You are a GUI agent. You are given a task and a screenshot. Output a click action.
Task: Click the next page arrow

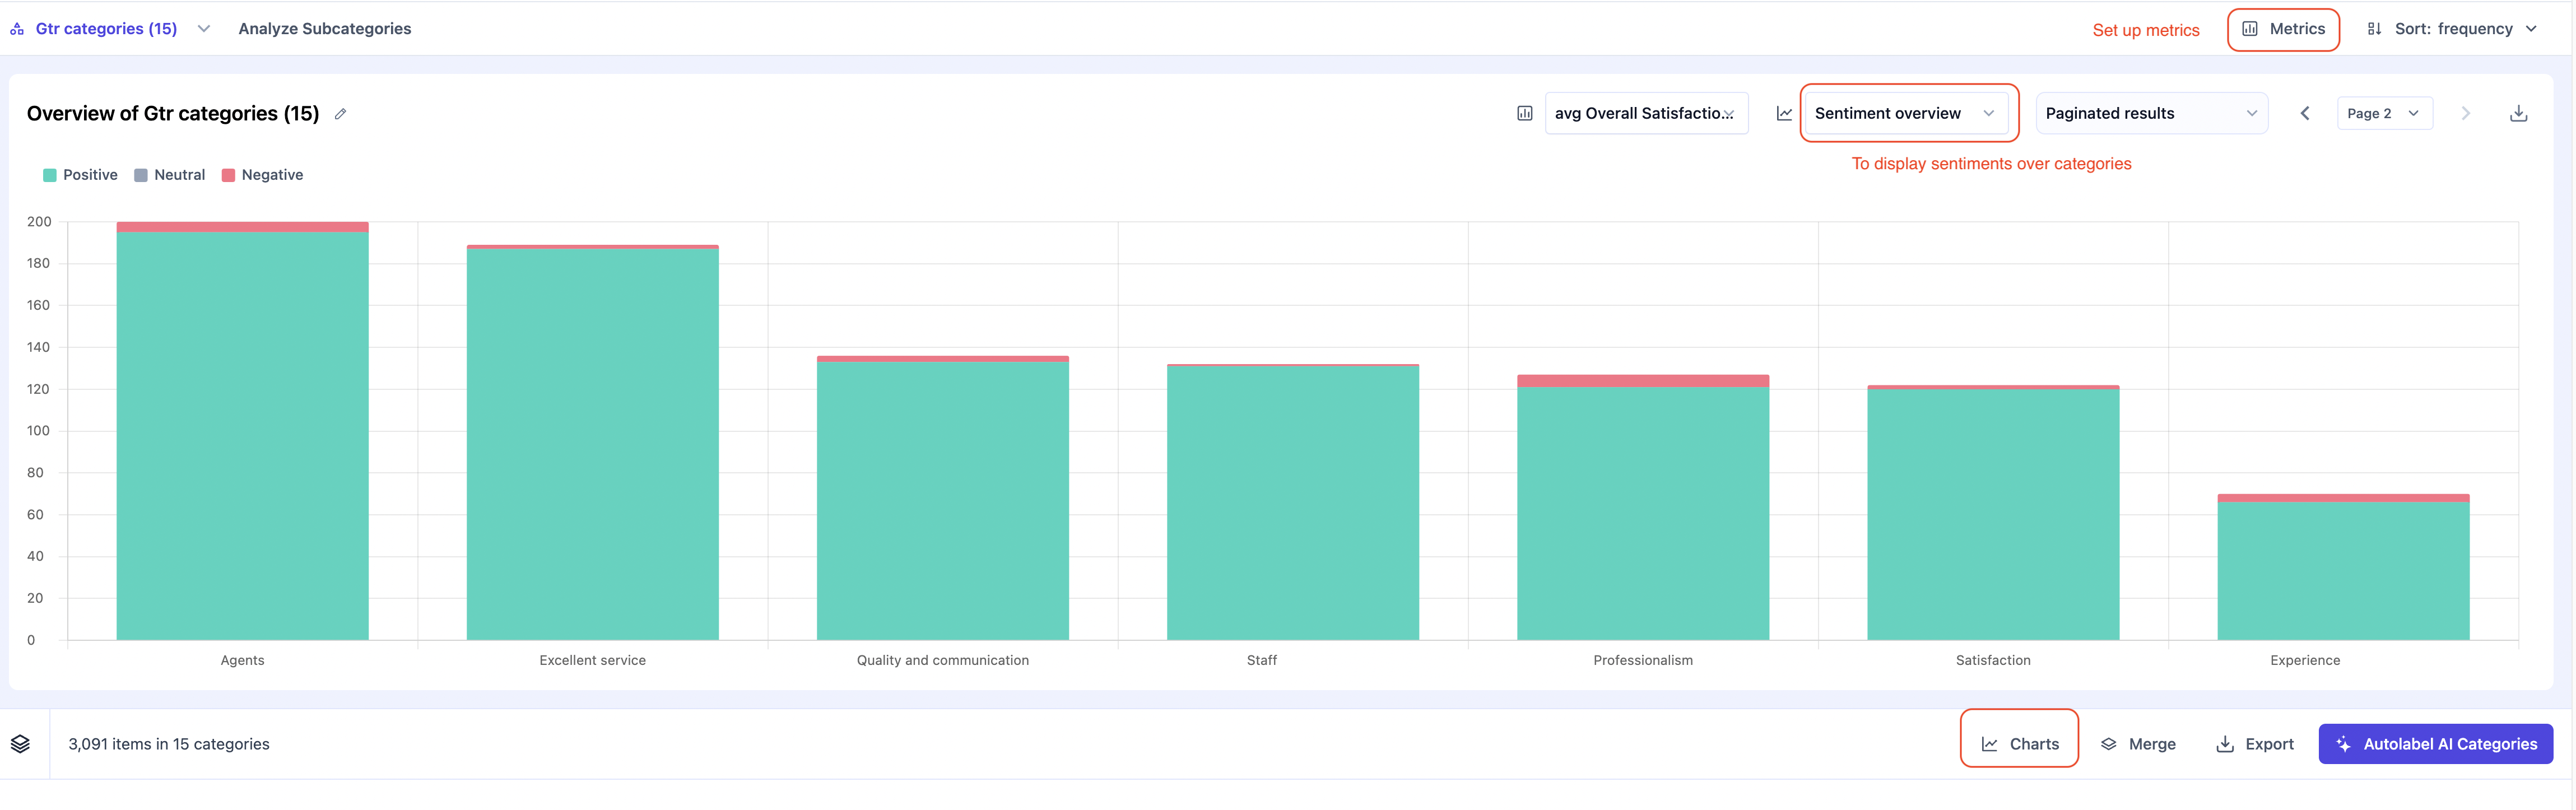(2465, 114)
